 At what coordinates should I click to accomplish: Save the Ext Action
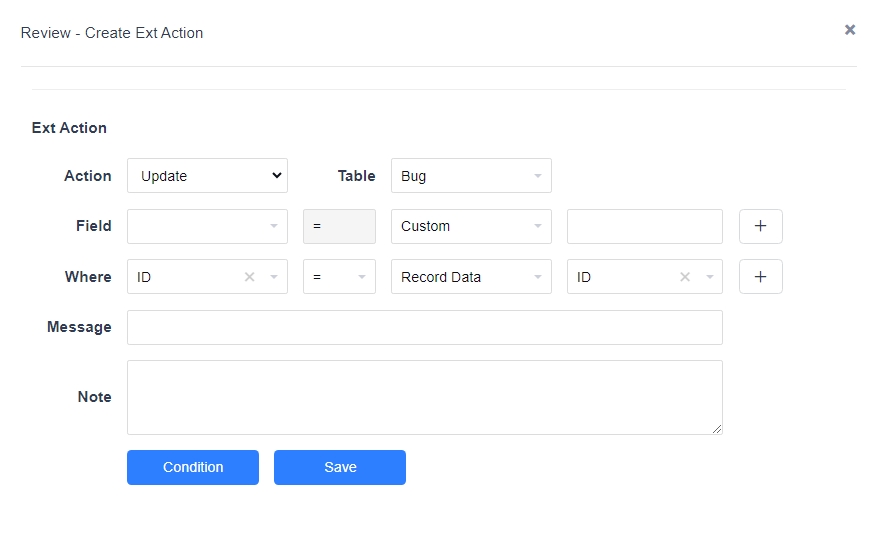click(340, 467)
